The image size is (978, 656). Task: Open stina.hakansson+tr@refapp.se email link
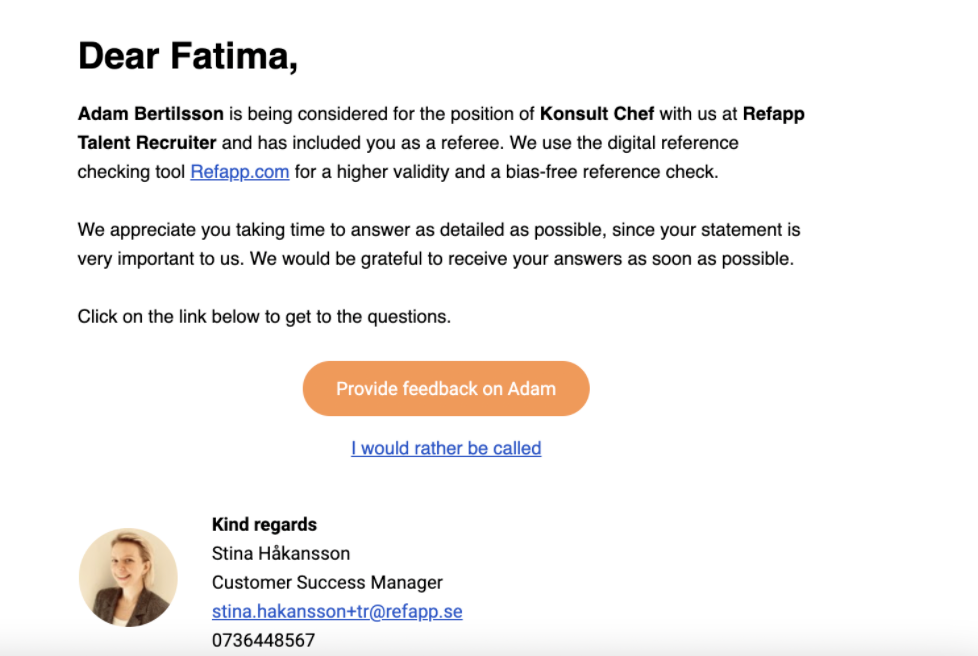coord(337,611)
